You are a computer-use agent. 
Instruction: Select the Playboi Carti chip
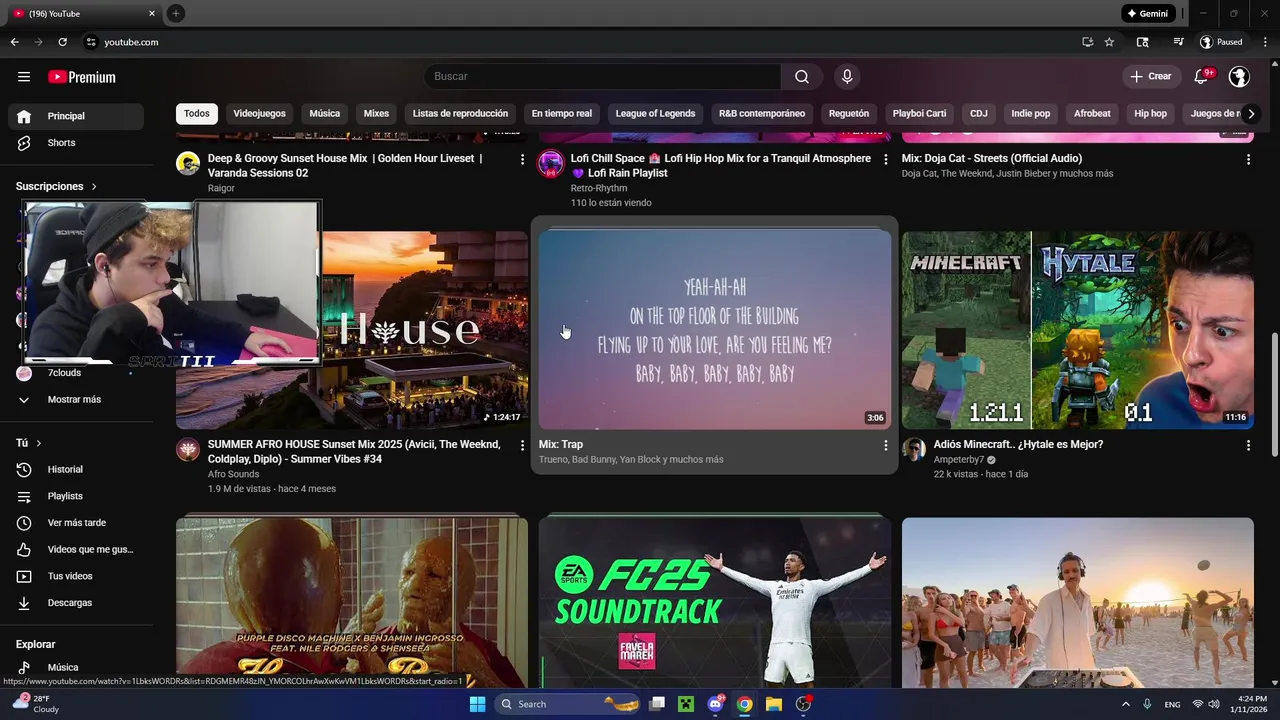[x=919, y=114]
